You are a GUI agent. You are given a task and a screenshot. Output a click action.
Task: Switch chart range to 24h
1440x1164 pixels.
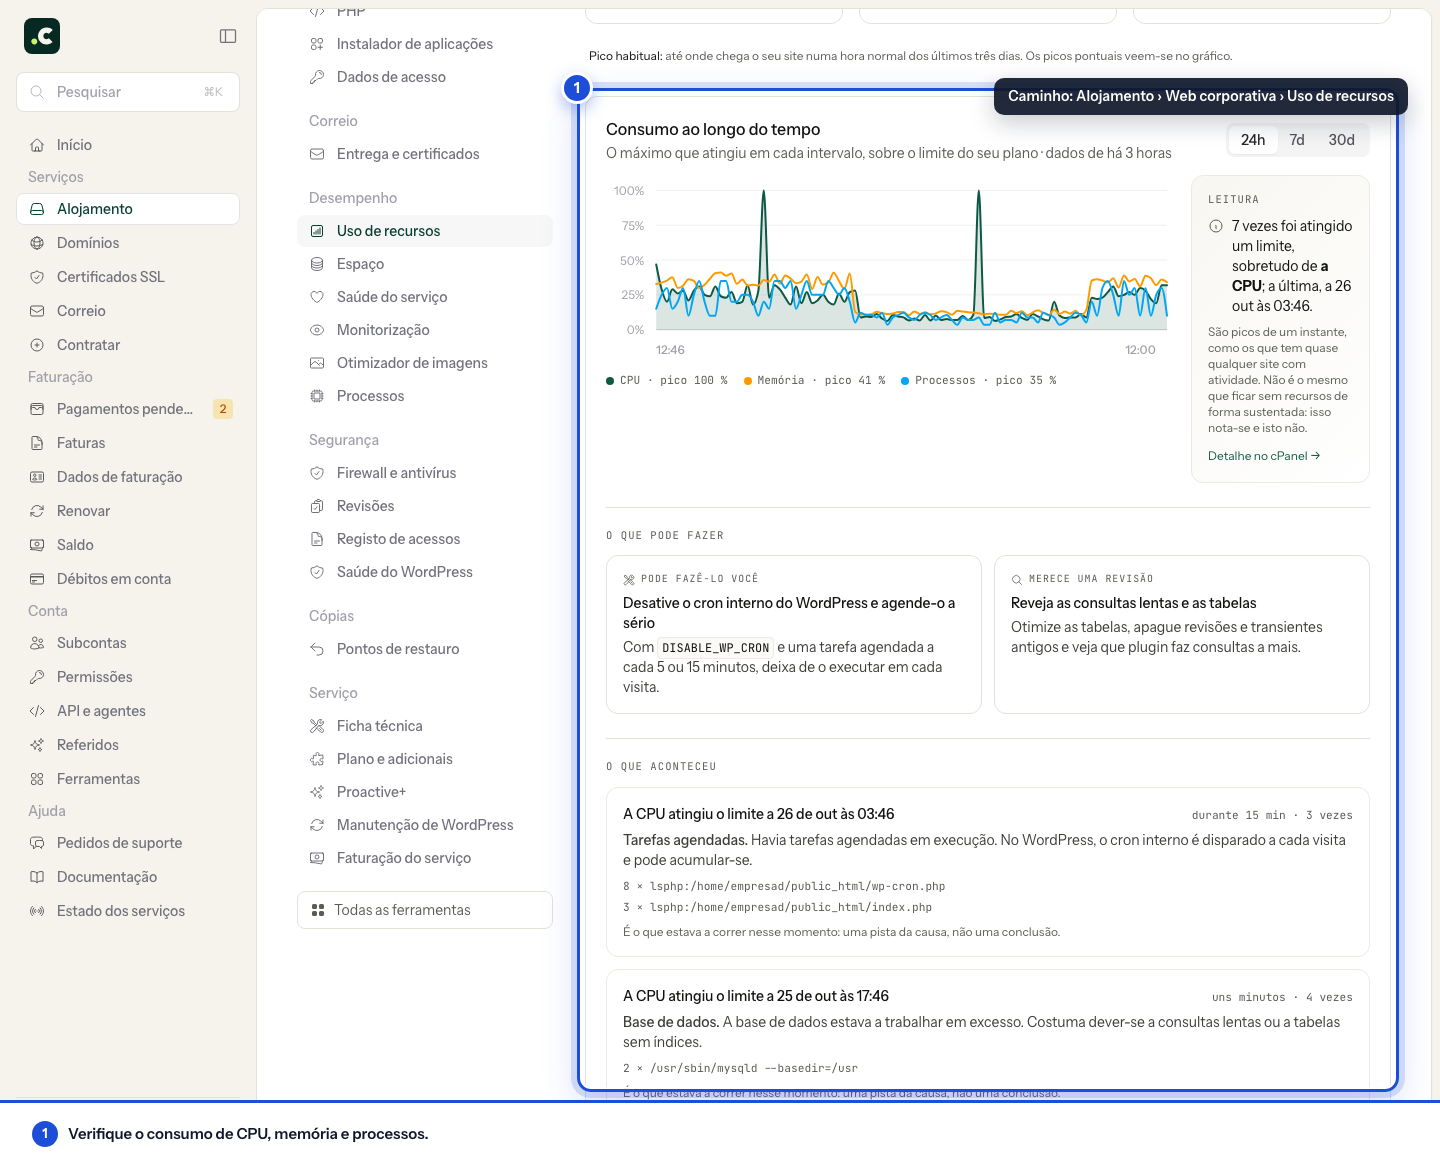(1253, 140)
